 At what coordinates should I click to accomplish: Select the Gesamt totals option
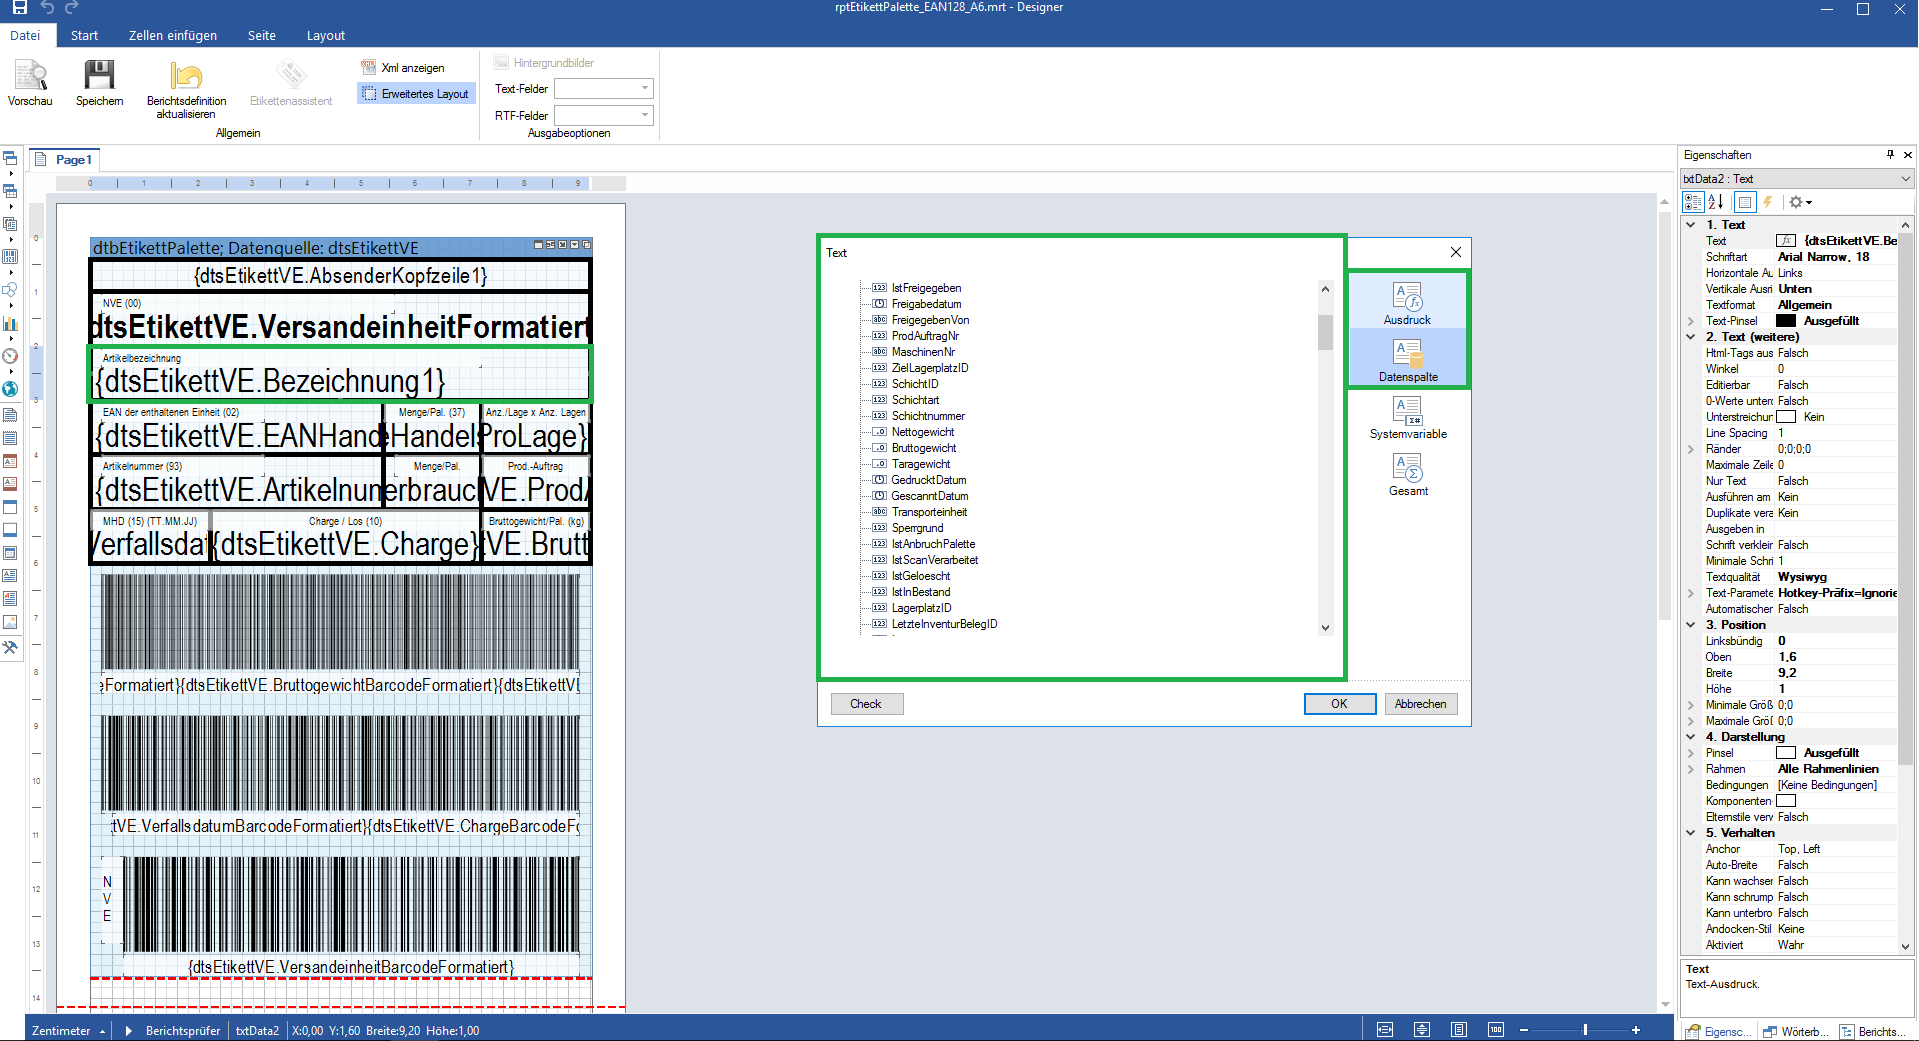pos(1408,473)
